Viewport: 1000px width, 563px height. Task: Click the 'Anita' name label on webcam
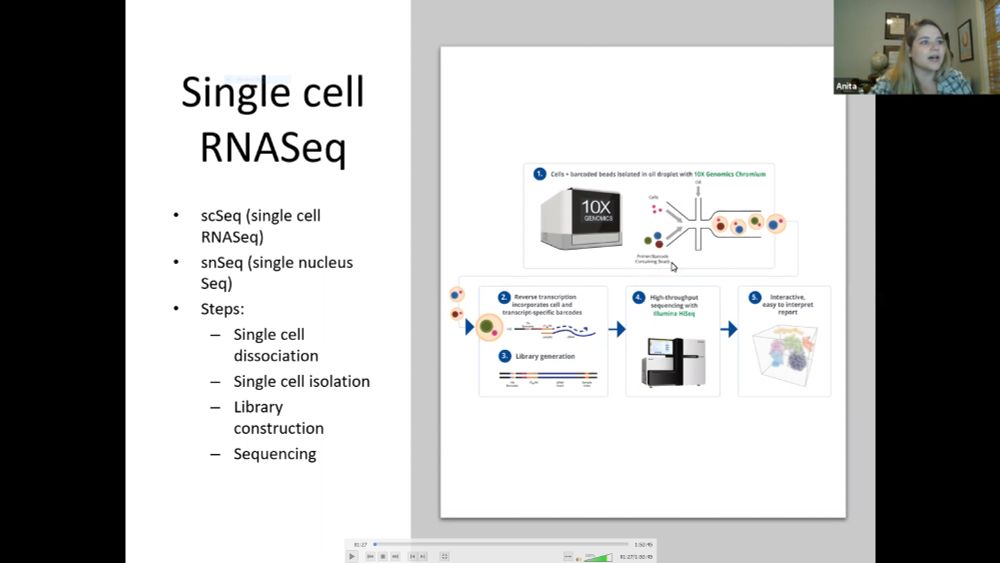tap(846, 86)
